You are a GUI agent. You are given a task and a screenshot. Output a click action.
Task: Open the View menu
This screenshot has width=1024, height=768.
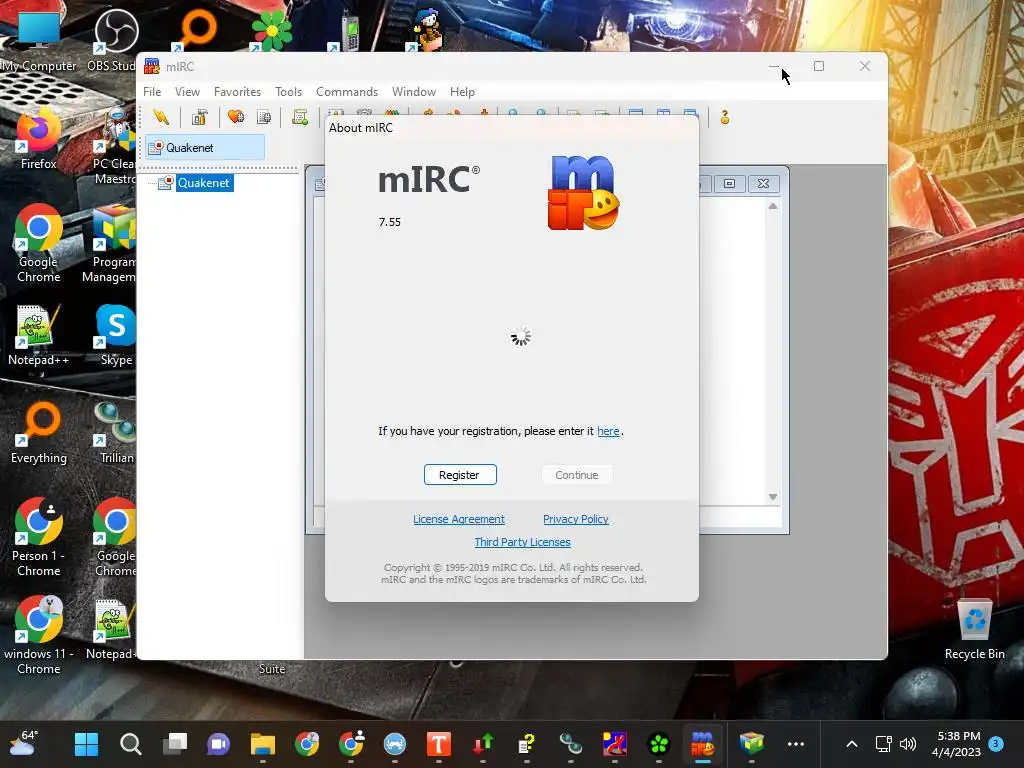[187, 91]
